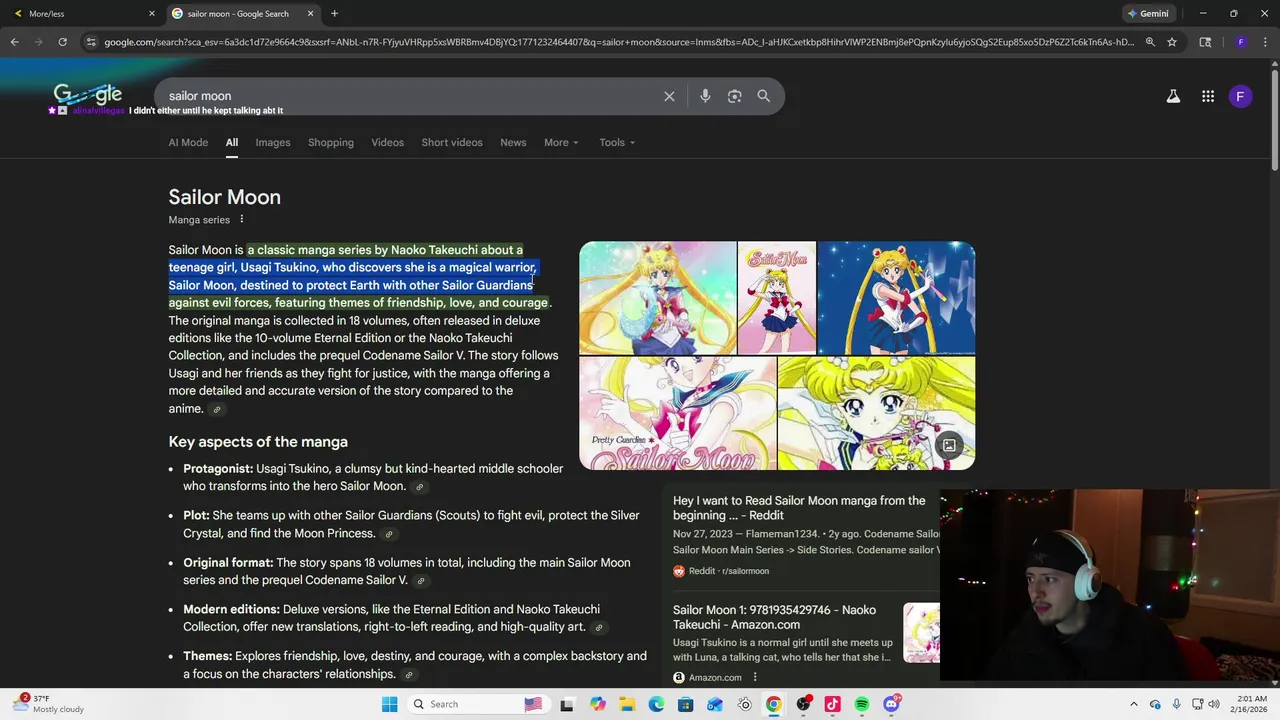Image resolution: width=1280 pixels, height=720 pixels.
Task: Click the link icon after the Modern editions bullet
Action: pos(598,628)
